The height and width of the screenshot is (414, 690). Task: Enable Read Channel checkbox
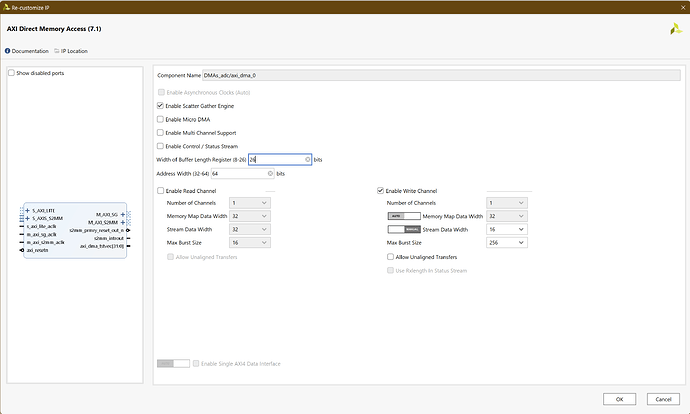click(x=161, y=191)
